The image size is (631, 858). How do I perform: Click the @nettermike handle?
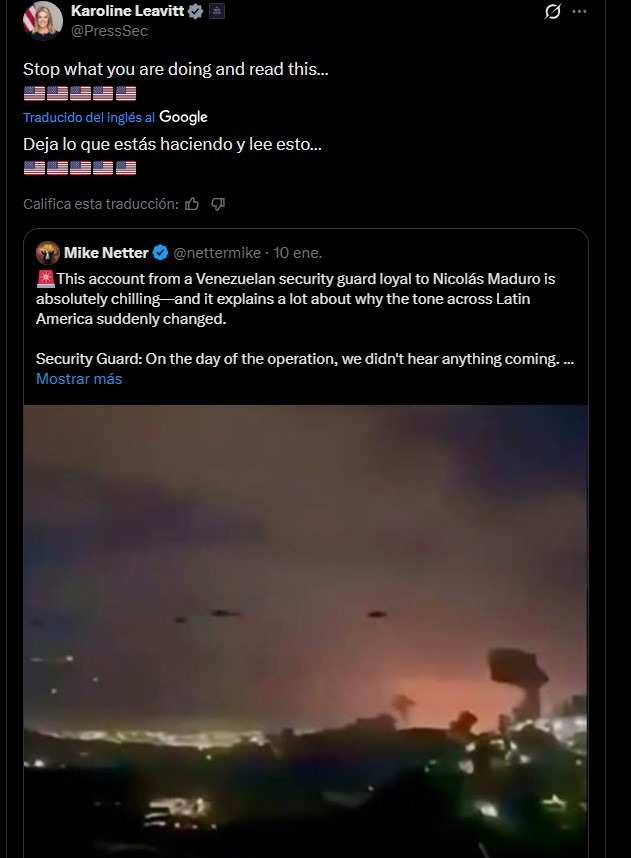pos(218,253)
